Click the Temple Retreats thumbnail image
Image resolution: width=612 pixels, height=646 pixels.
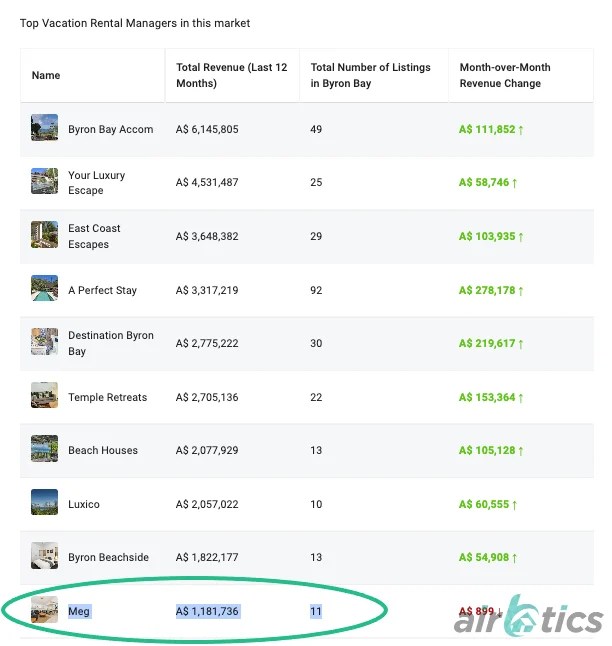coord(45,395)
